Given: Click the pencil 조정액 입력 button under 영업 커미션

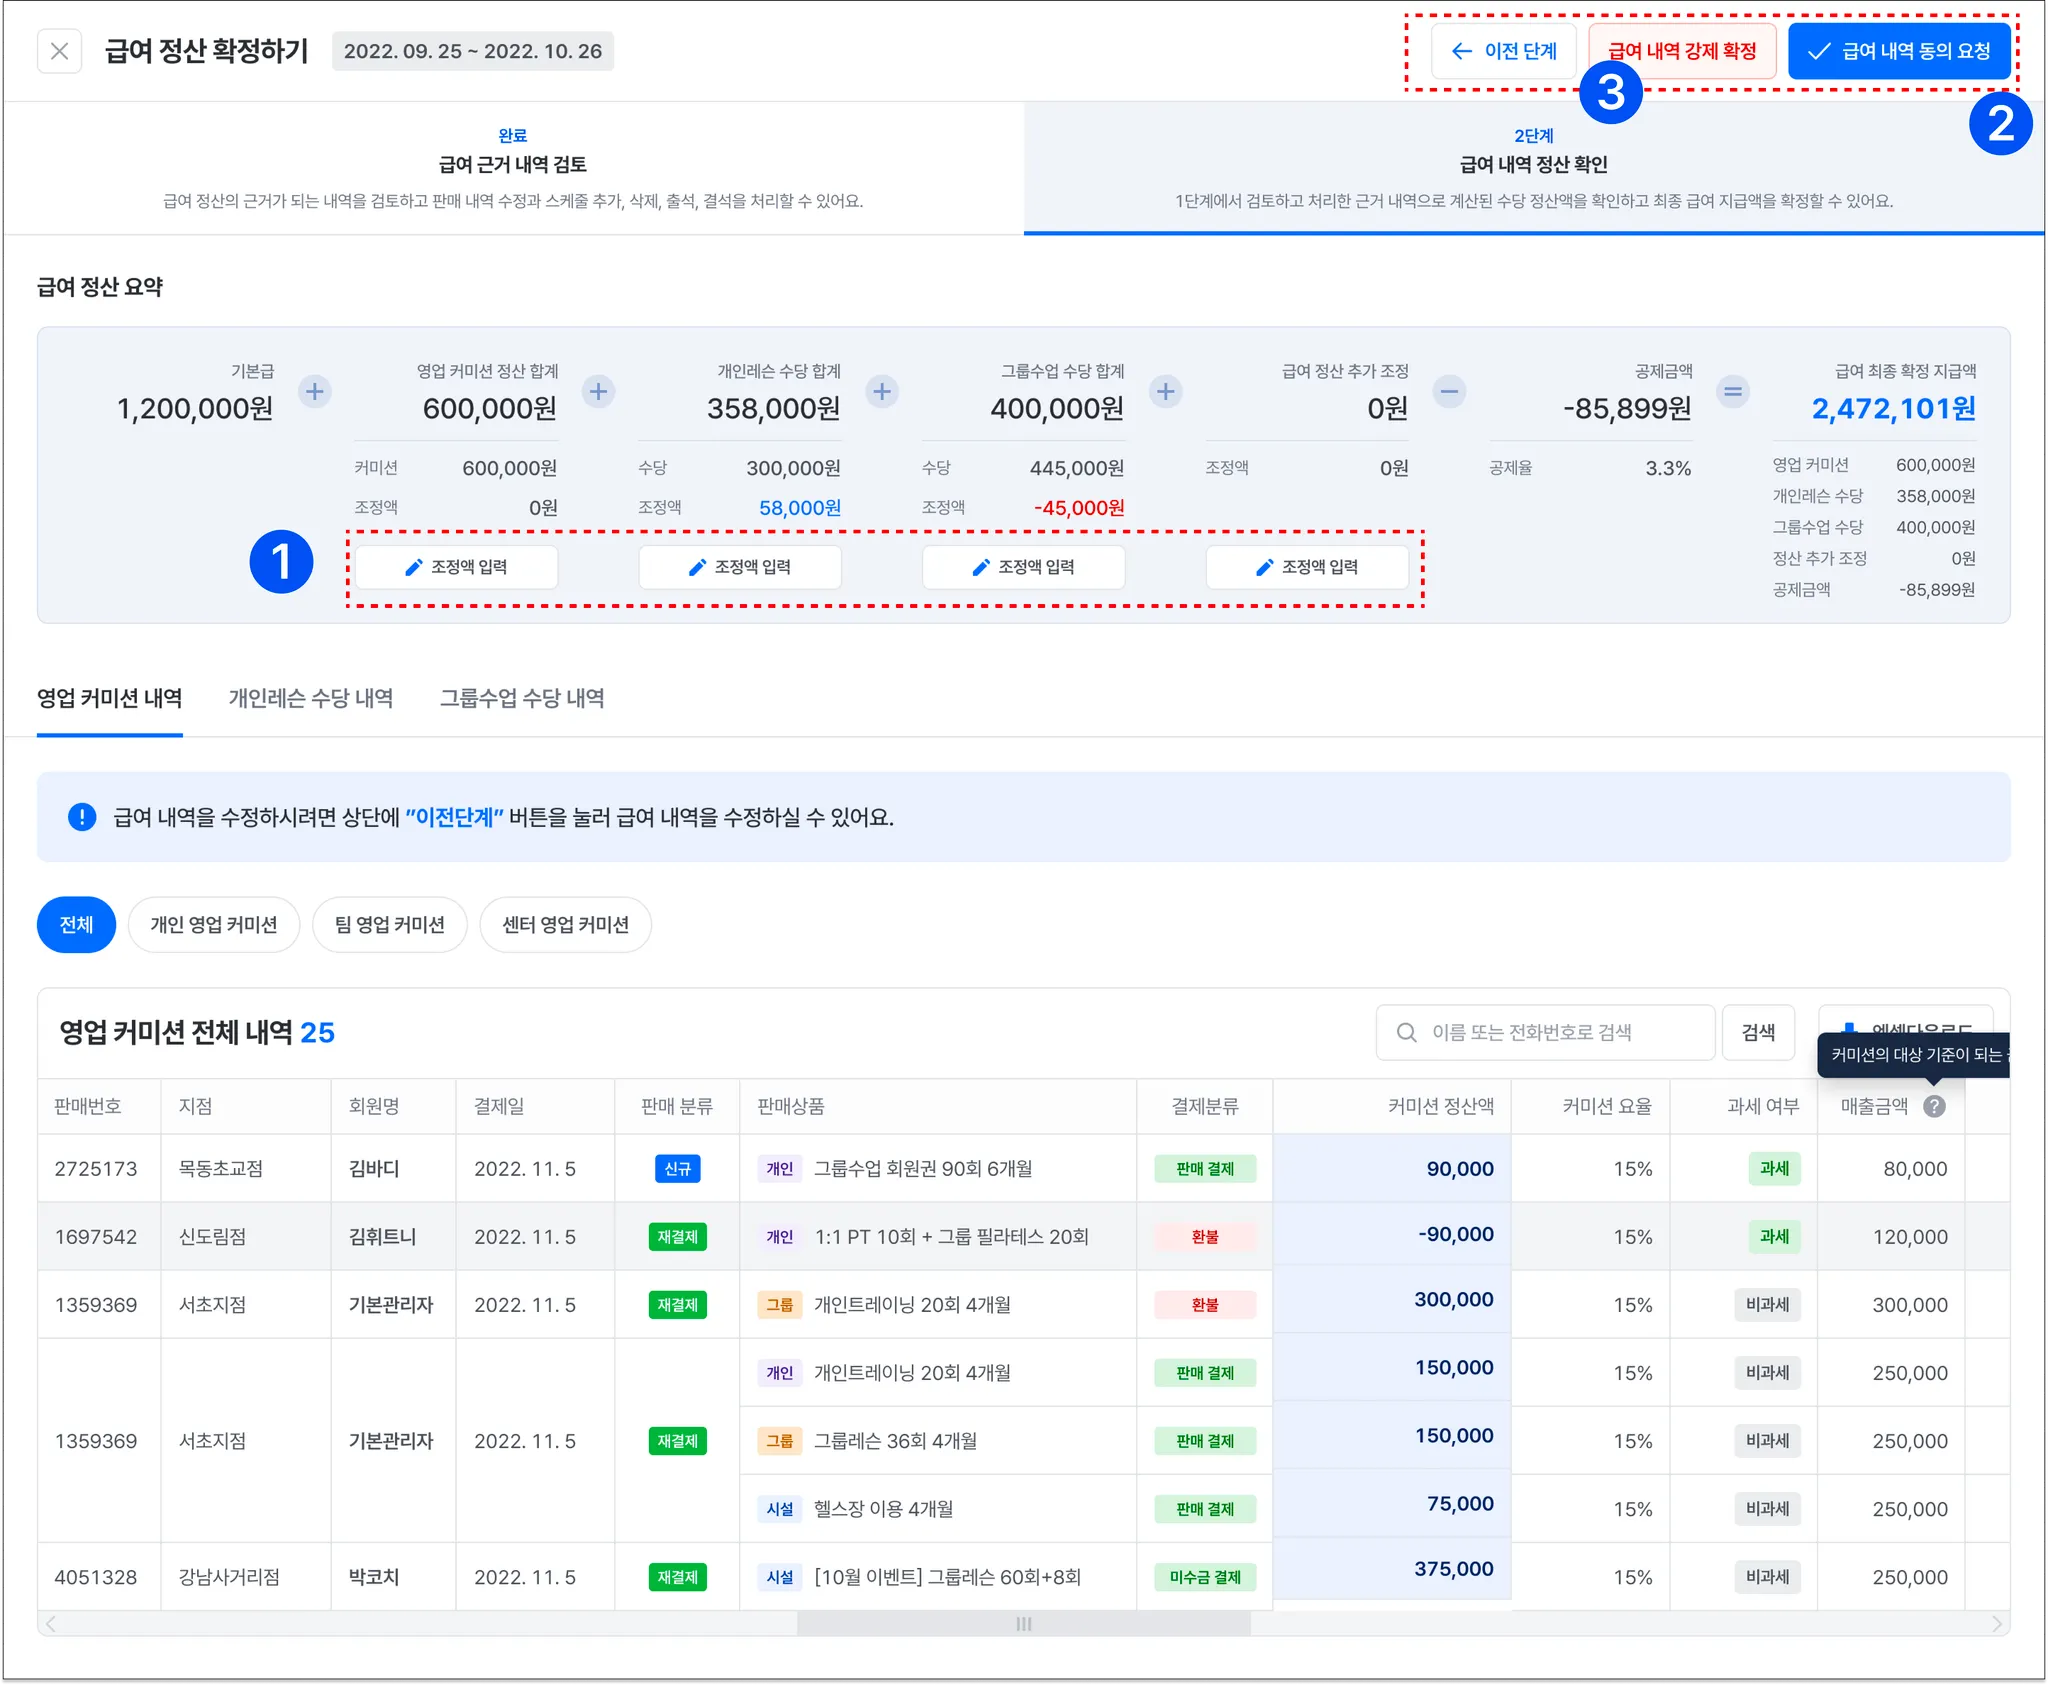Looking at the screenshot, I should click(456, 567).
